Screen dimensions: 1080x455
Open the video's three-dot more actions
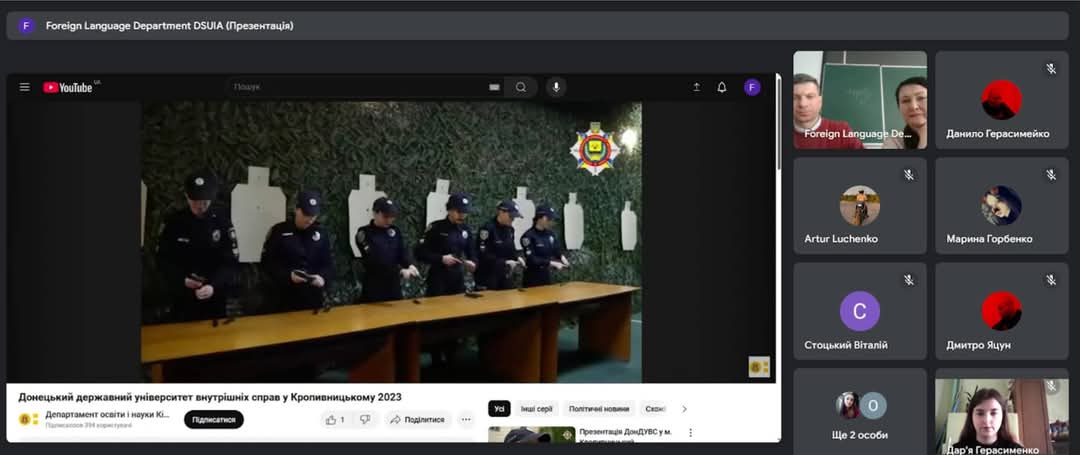(466, 419)
